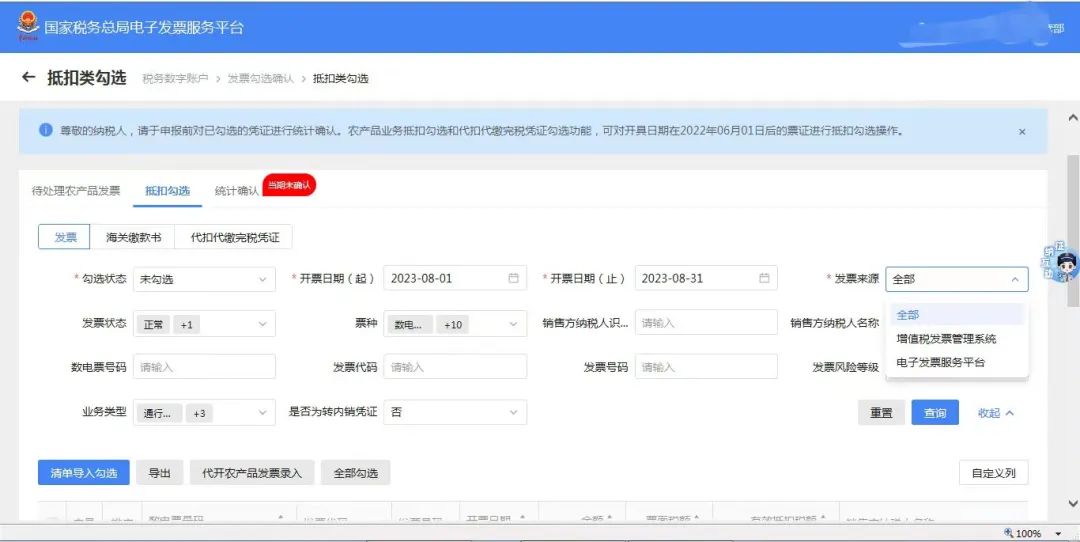Click the 全部勾选 button
This screenshot has height=542, width=1080.
click(355, 472)
